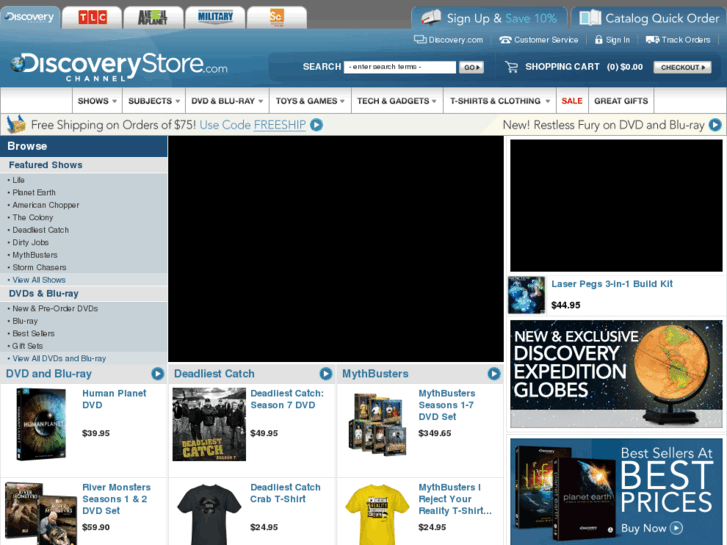Open Planet Earth in Featured Shows
The width and height of the screenshot is (727, 545).
tap(34, 192)
